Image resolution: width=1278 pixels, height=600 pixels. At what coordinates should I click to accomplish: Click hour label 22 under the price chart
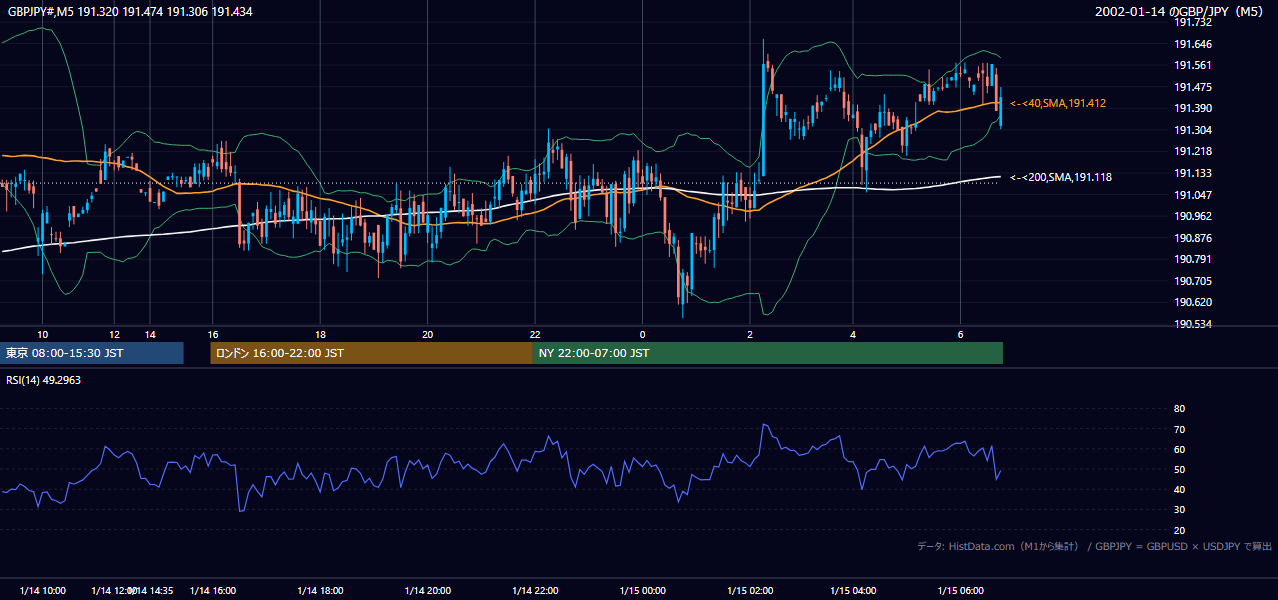(535, 334)
